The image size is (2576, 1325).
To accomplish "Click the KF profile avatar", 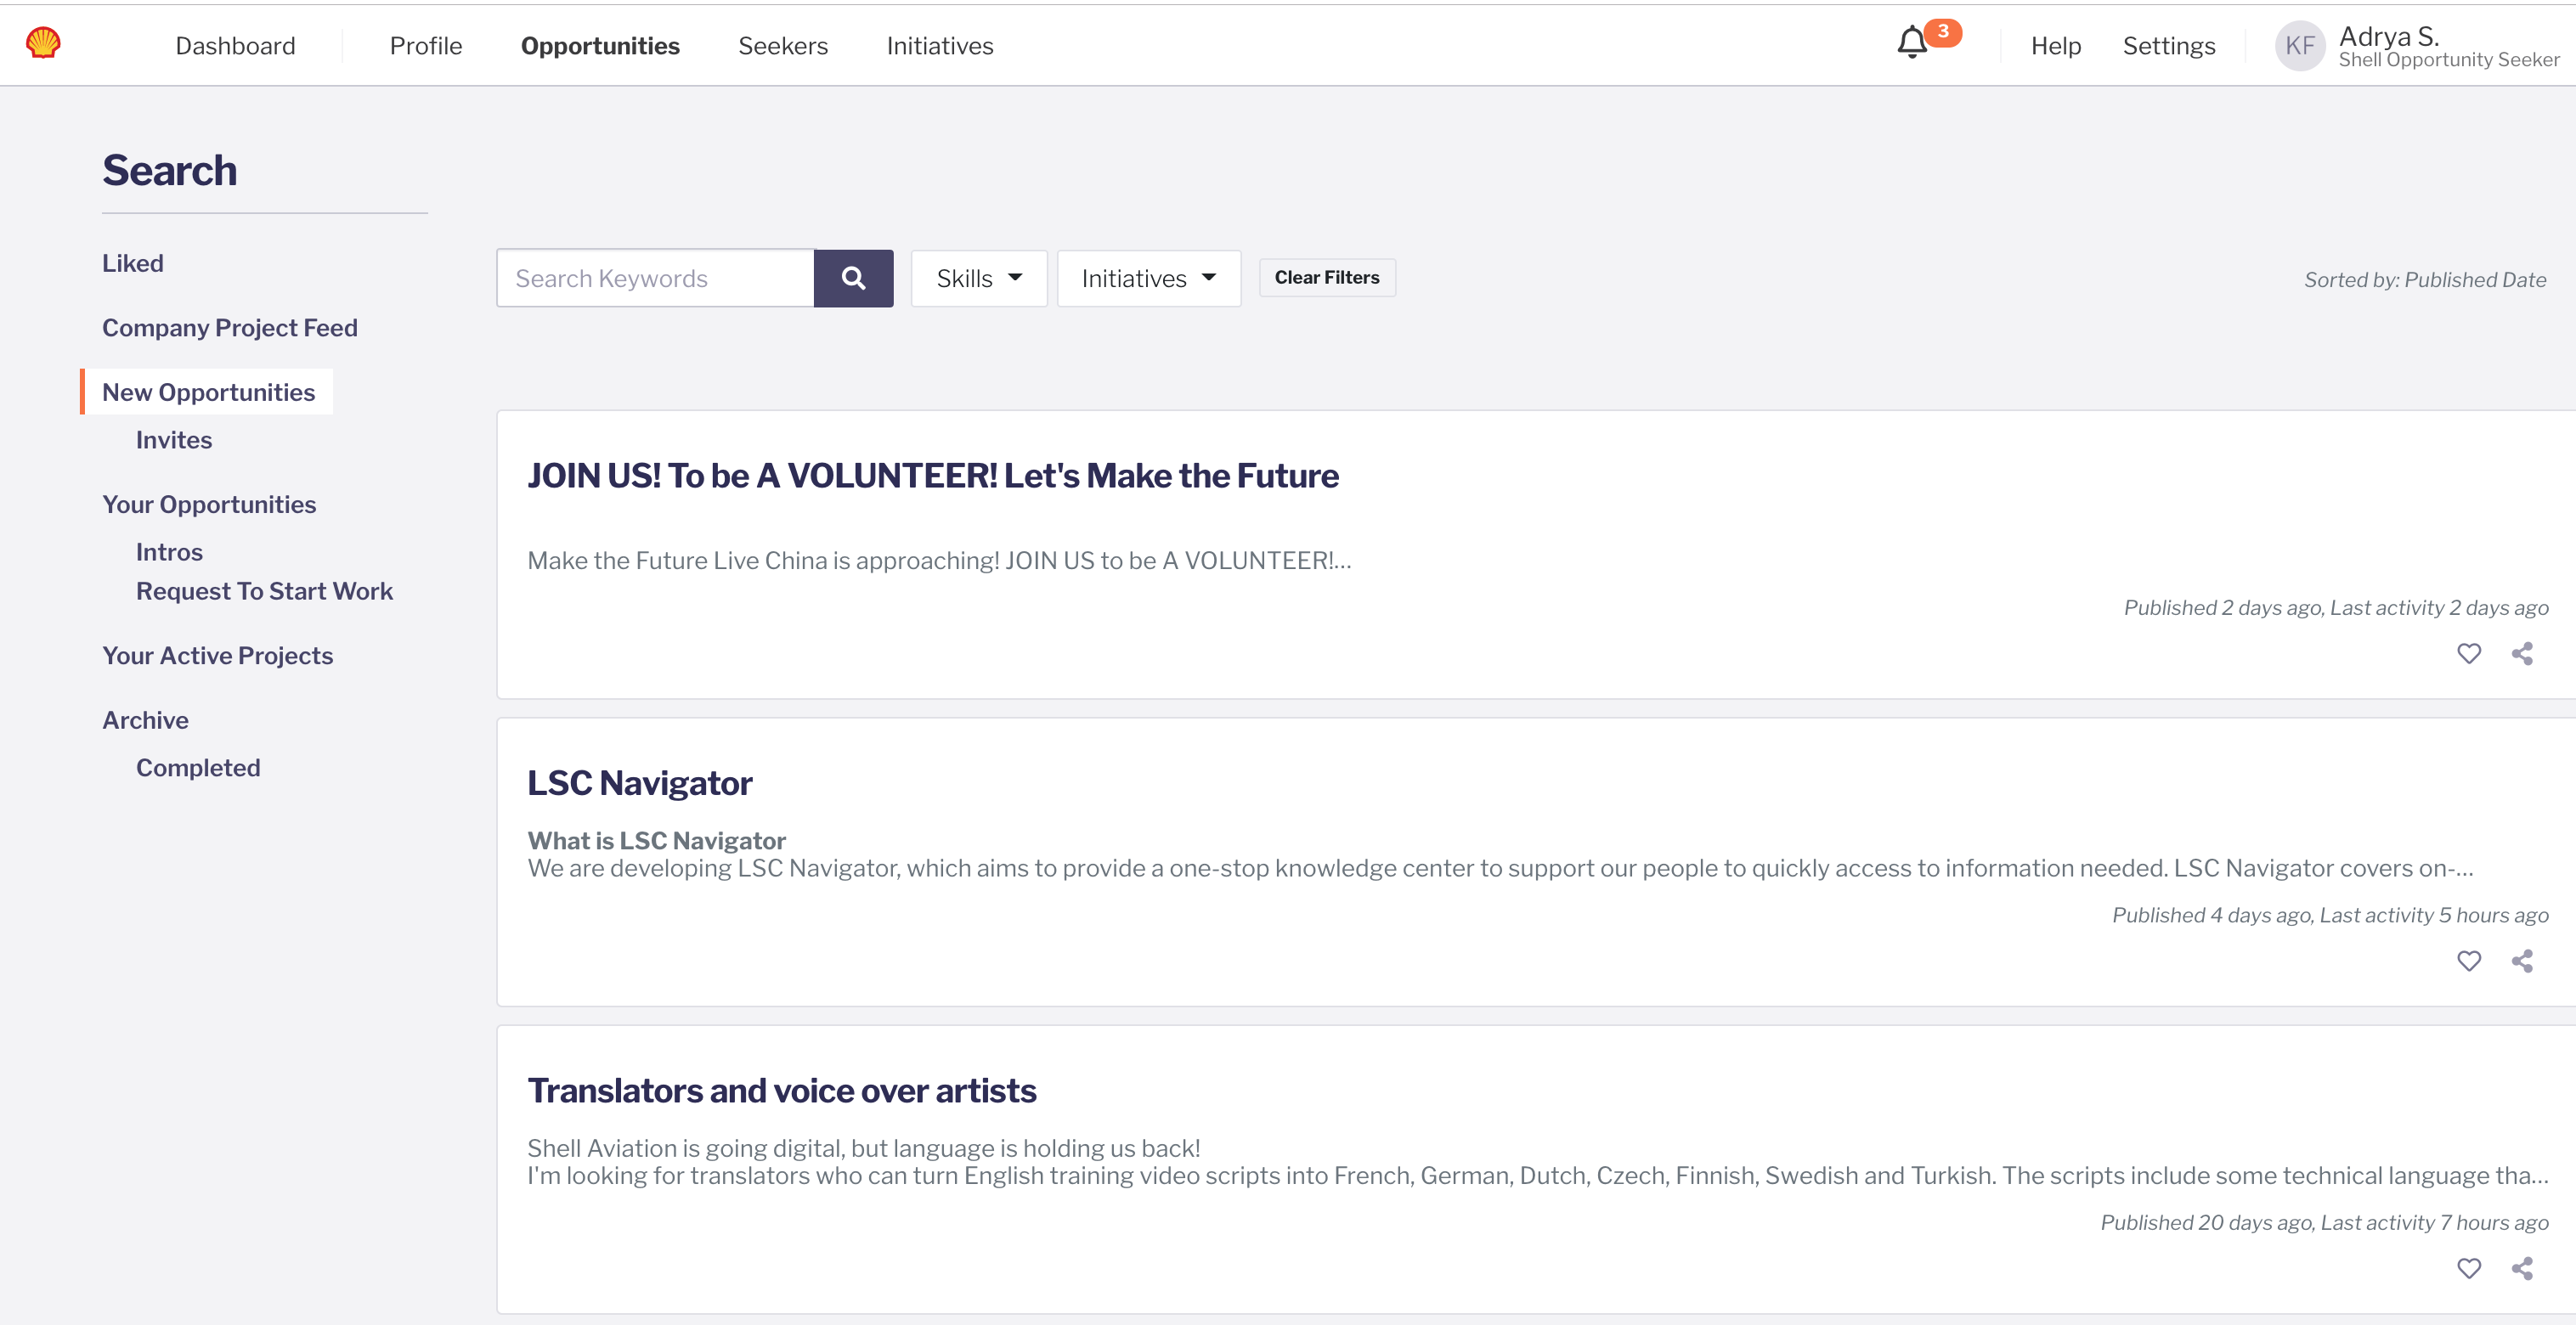I will point(2300,45).
